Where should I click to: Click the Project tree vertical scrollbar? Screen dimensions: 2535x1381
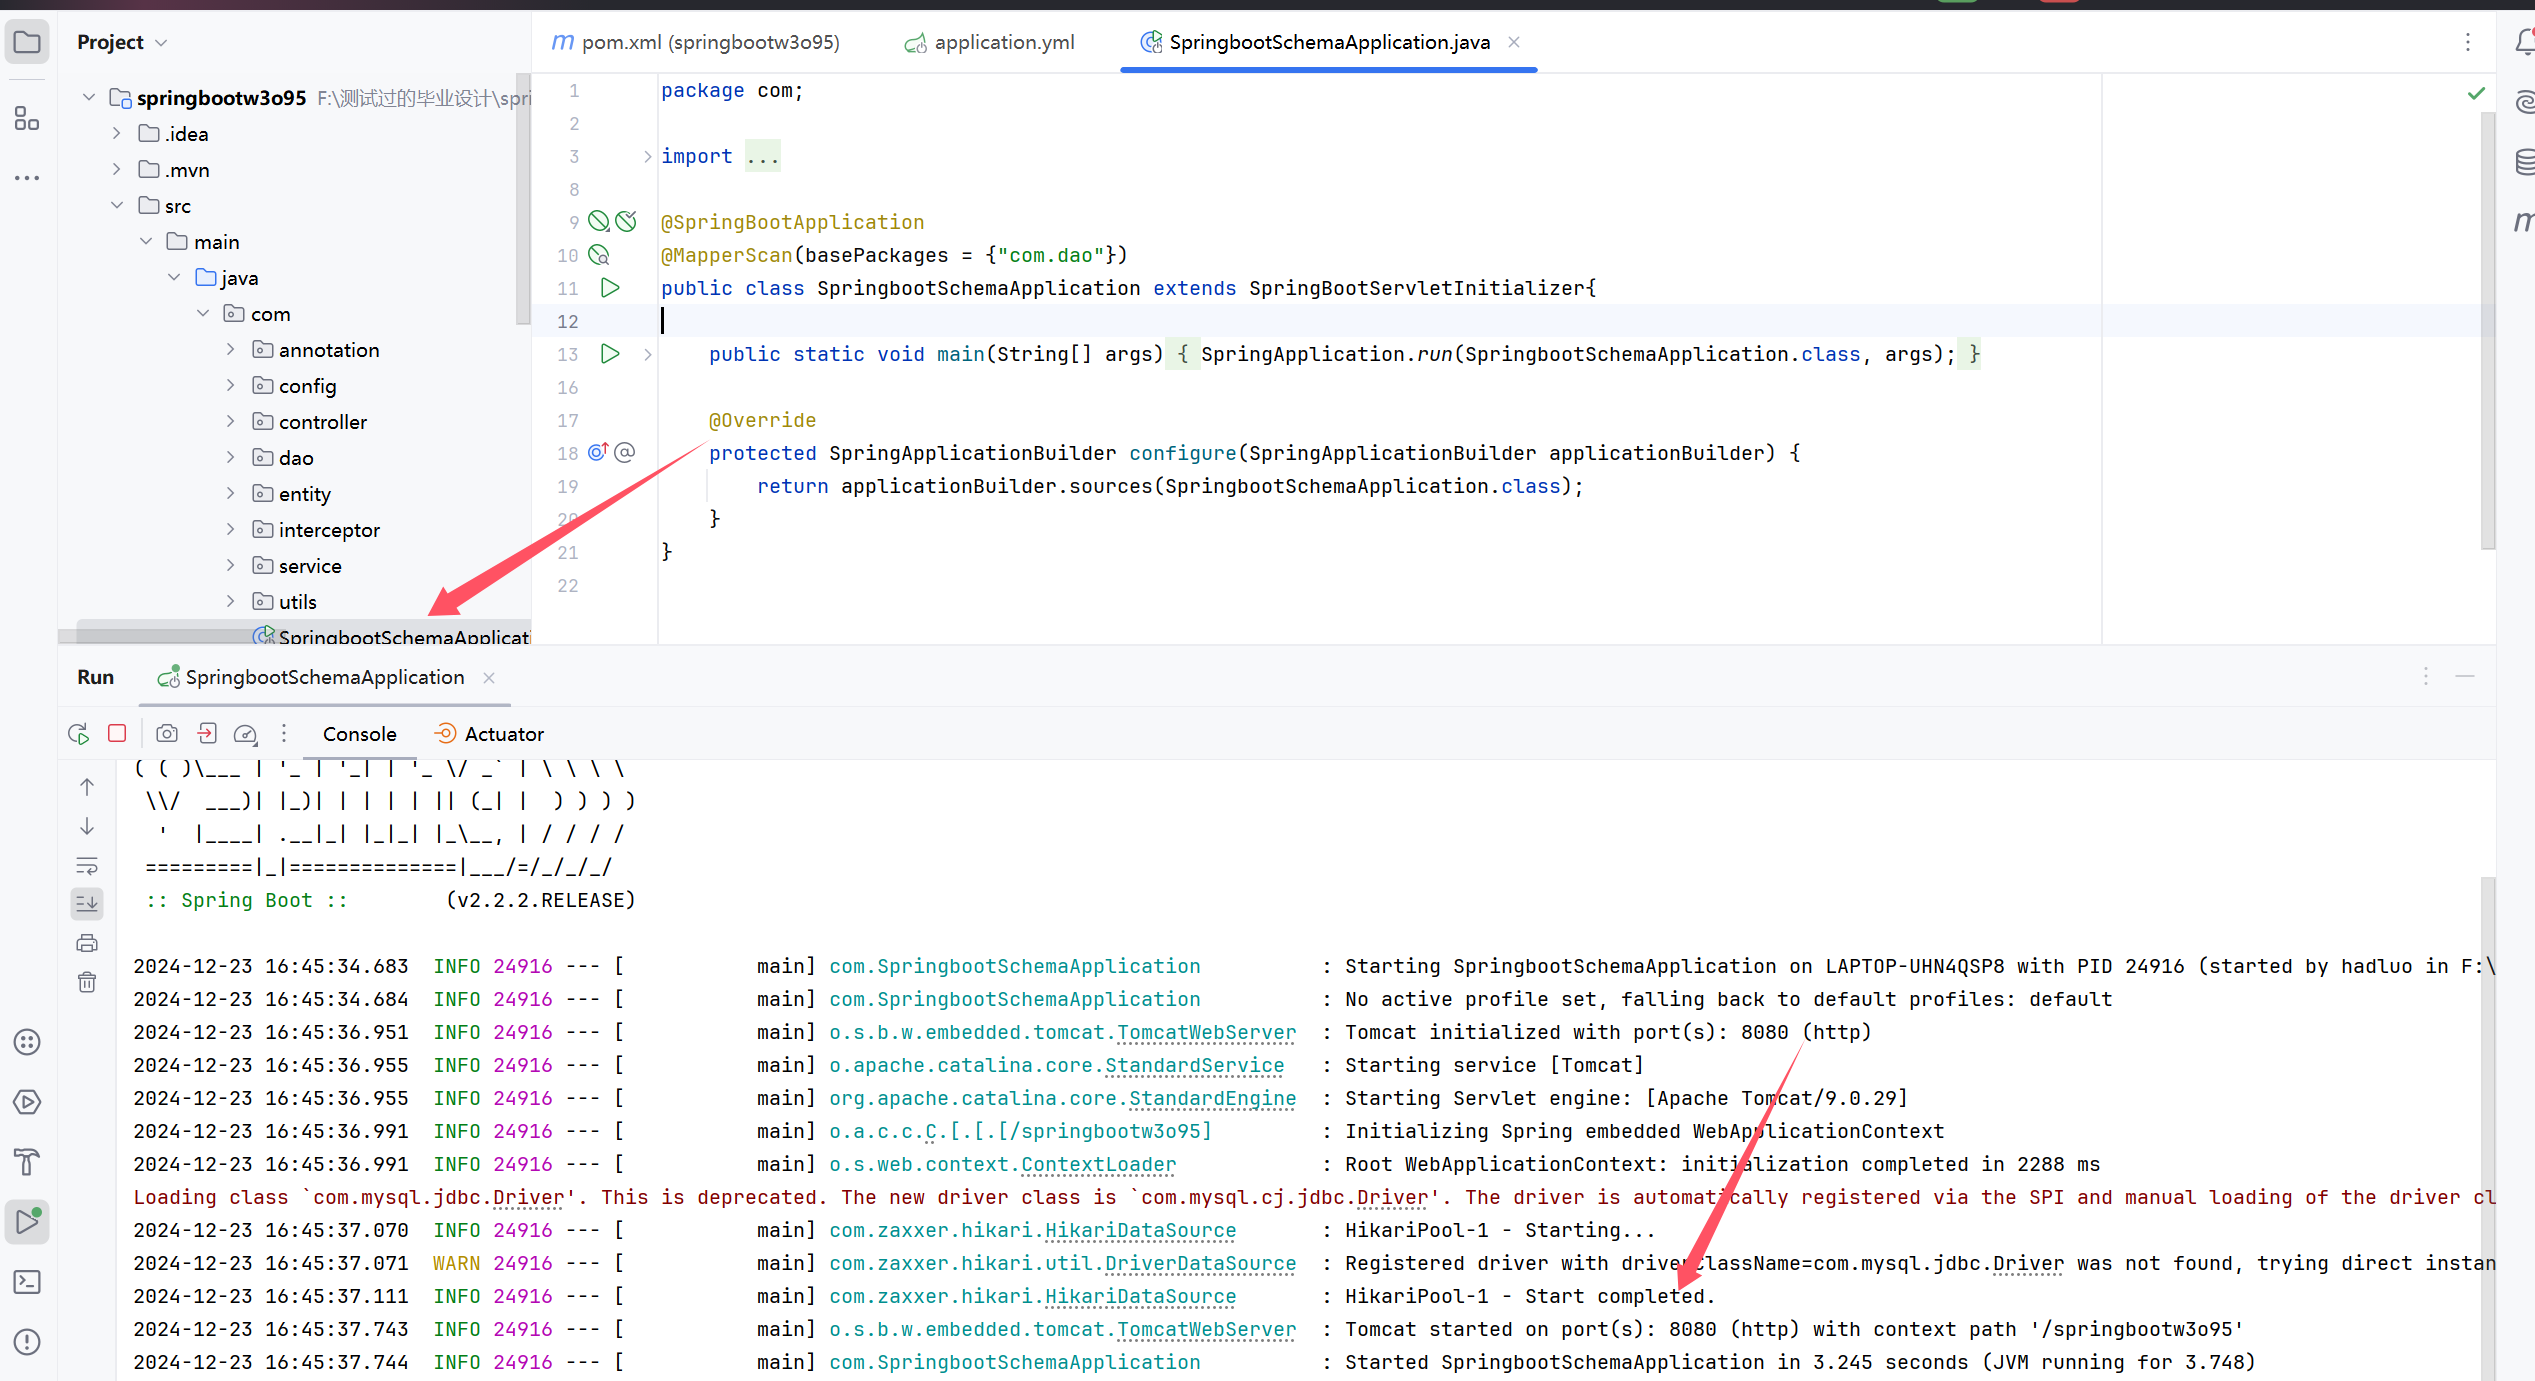[x=523, y=200]
